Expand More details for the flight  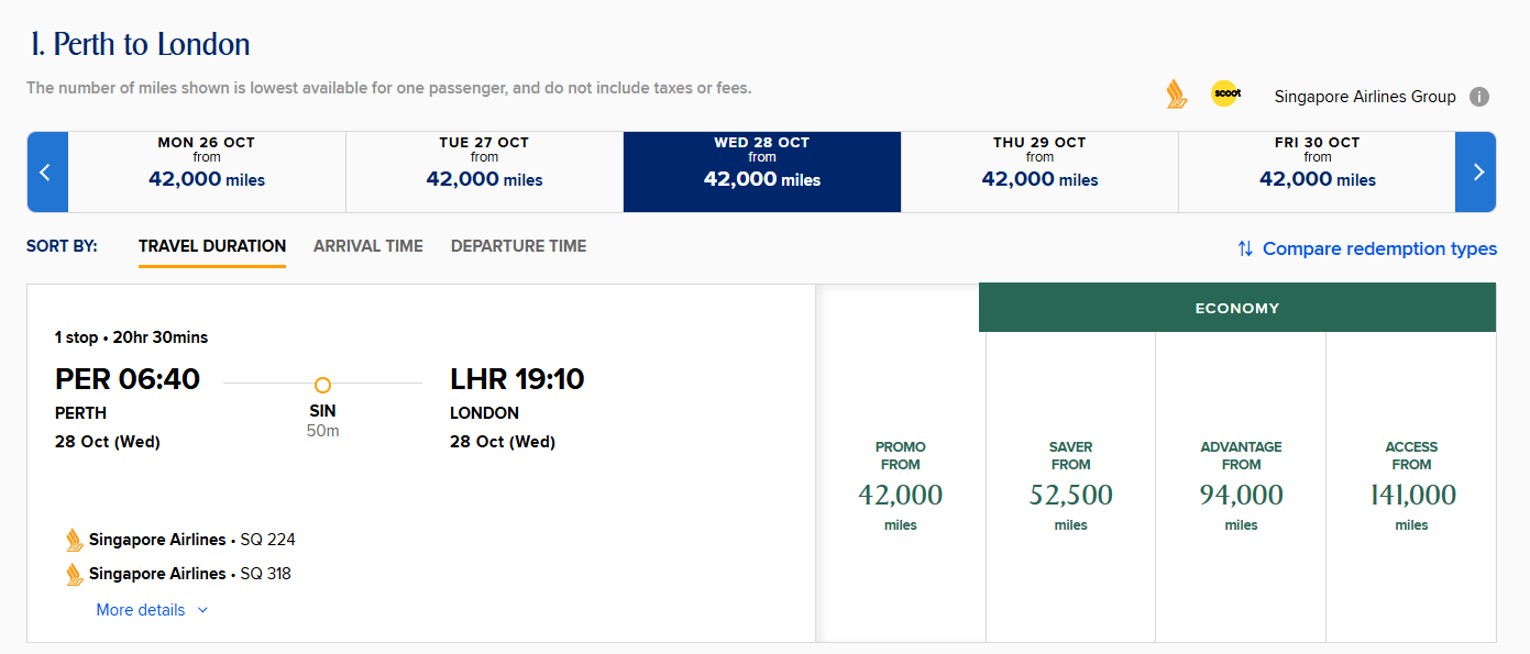[152, 610]
